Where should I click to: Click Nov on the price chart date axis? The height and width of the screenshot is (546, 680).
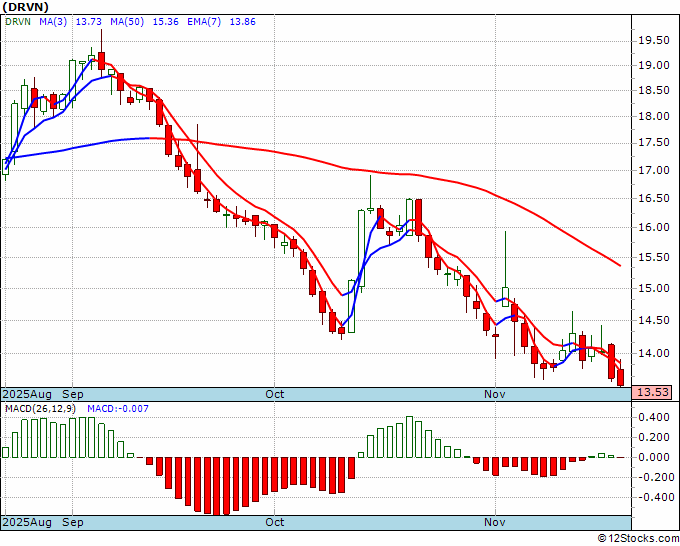[495, 394]
